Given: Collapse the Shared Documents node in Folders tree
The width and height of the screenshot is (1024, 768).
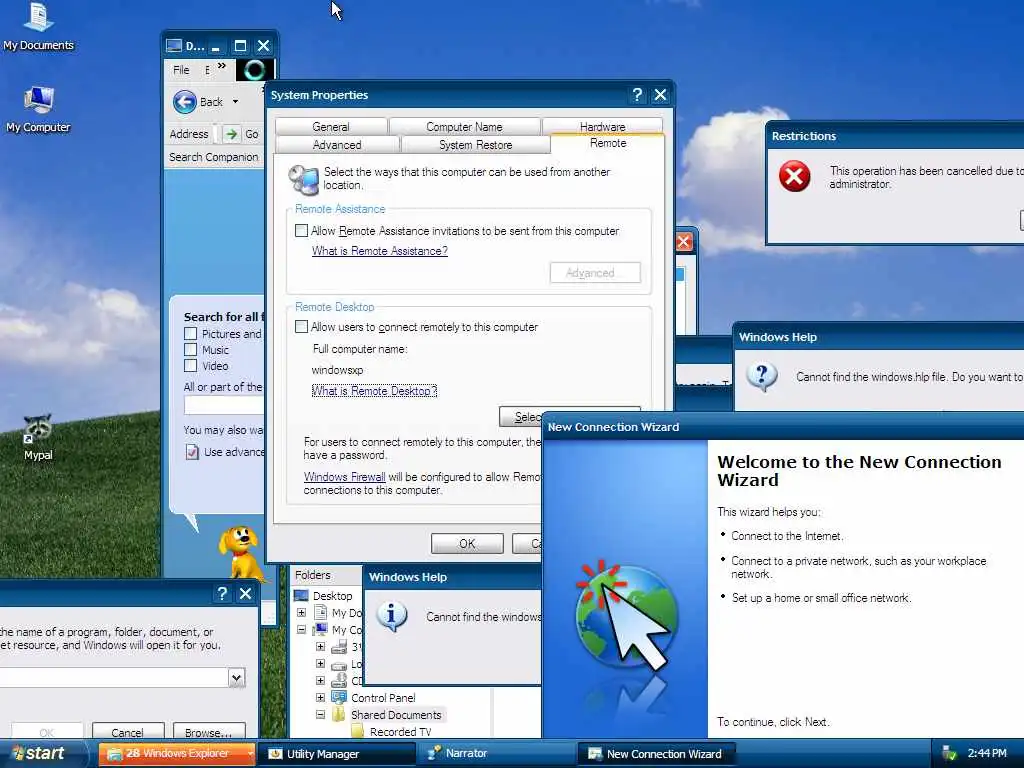Looking at the screenshot, I should [320, 714].
